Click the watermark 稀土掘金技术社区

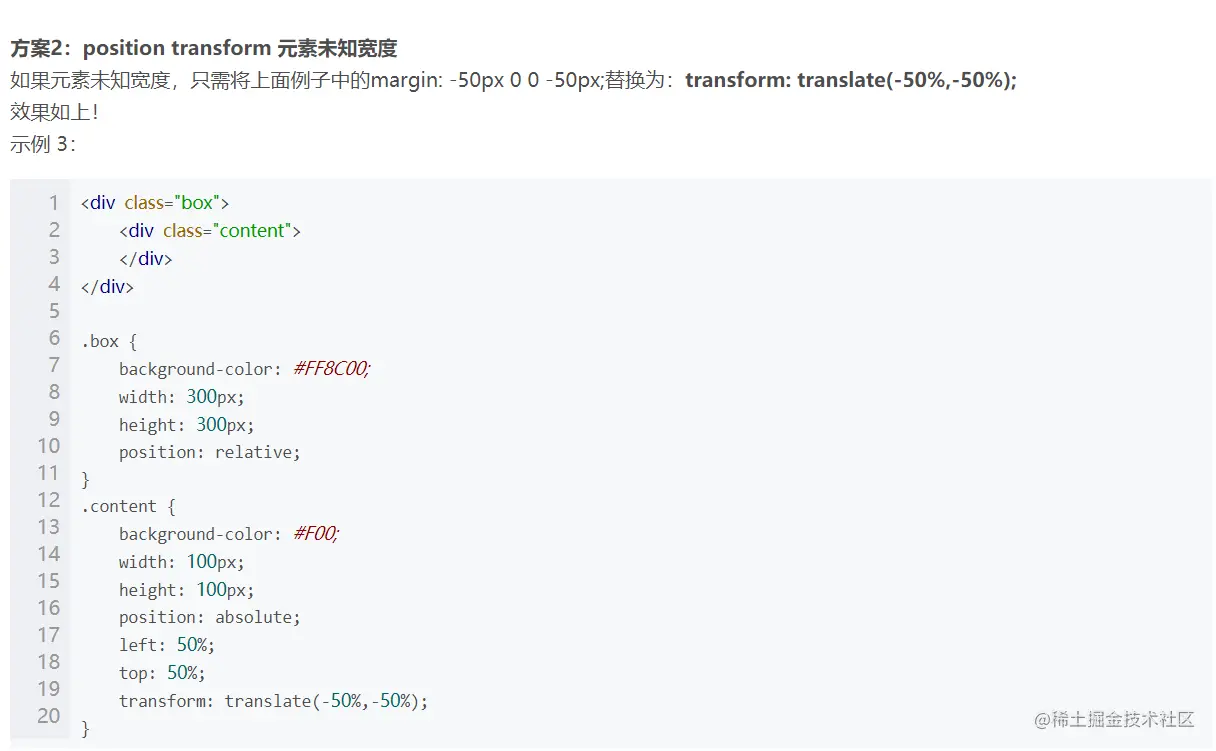[x=1114, y=719]
